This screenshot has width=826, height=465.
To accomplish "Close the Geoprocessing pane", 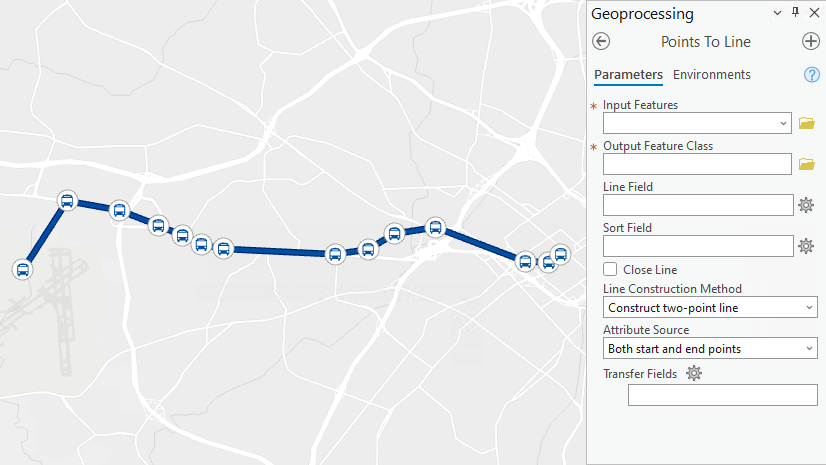I will pos(813,13).
